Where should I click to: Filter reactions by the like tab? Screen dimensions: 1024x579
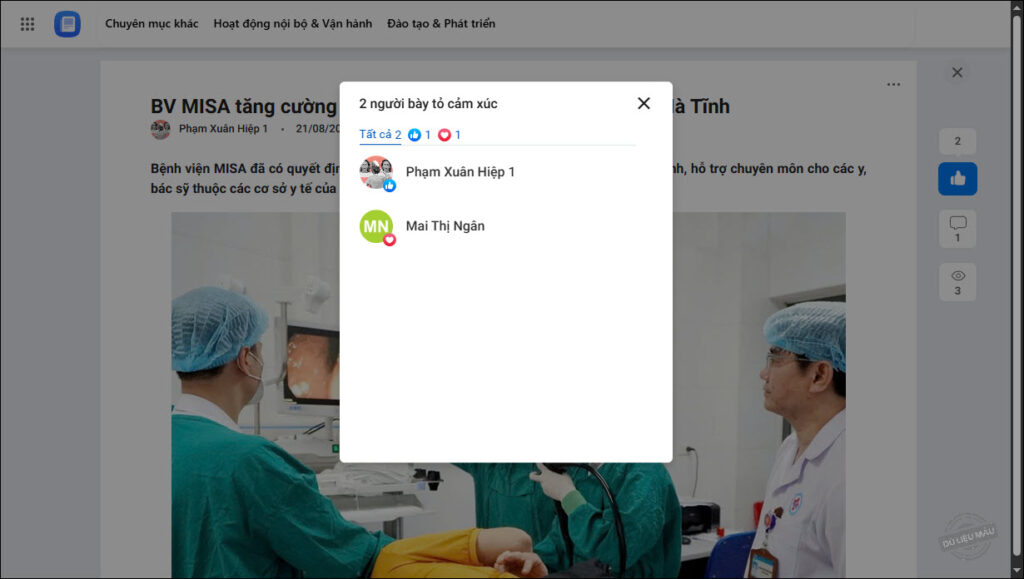[x=419, y=134]
